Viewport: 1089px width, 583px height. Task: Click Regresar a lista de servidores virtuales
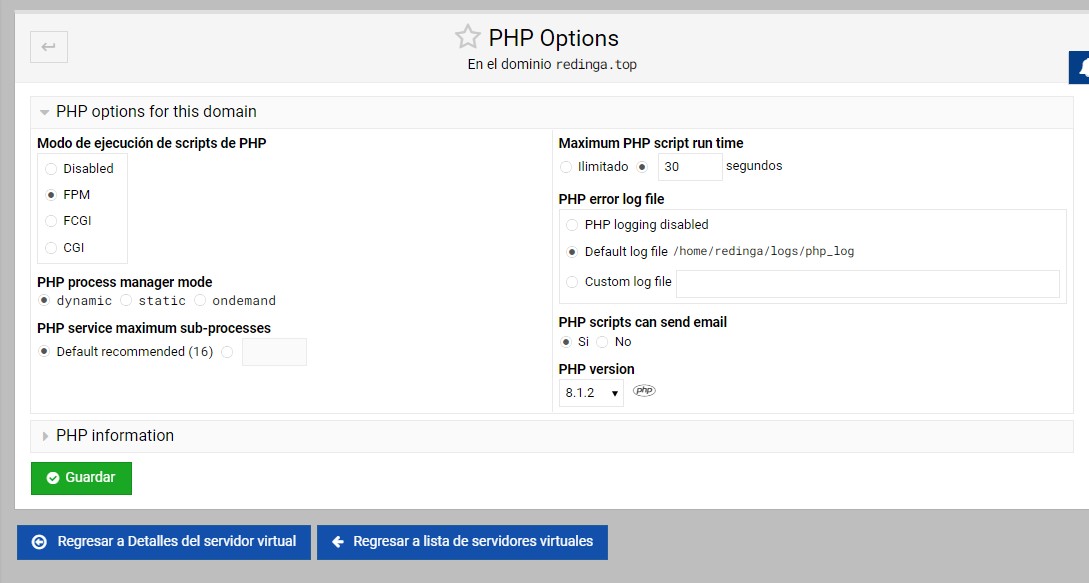click(462, 542)
